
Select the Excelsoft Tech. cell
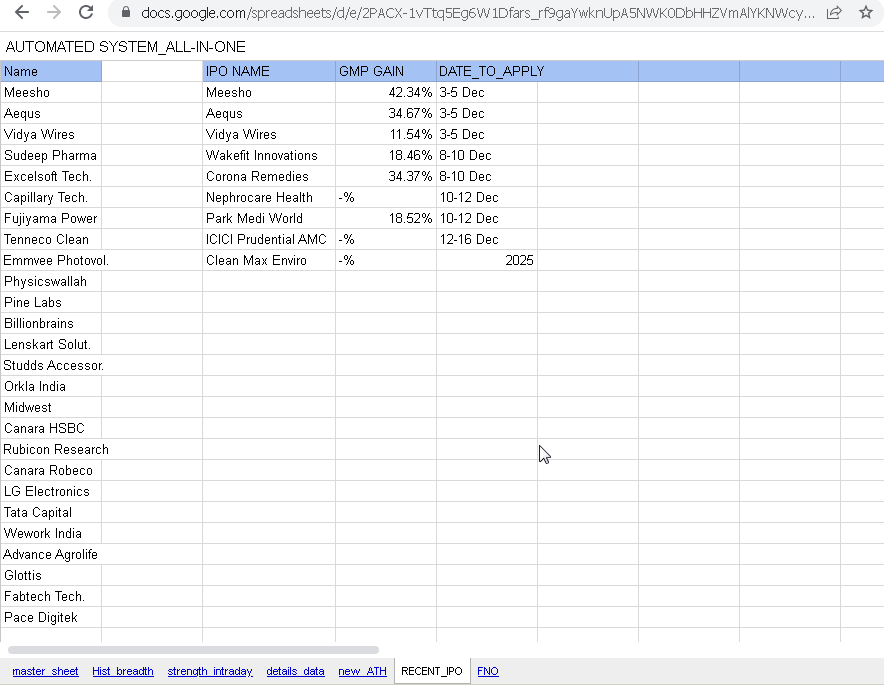[51, 176]
